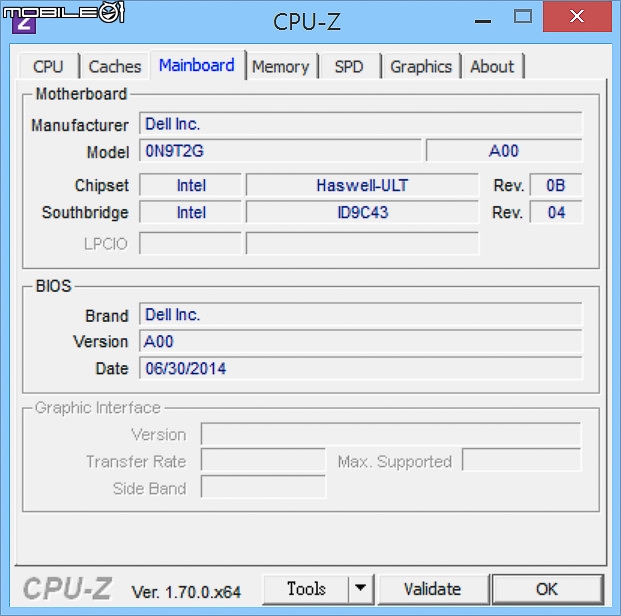Click the Graphic Interface Version field
The height and width of the screenshot is (616, 621).
pos(391,434)
